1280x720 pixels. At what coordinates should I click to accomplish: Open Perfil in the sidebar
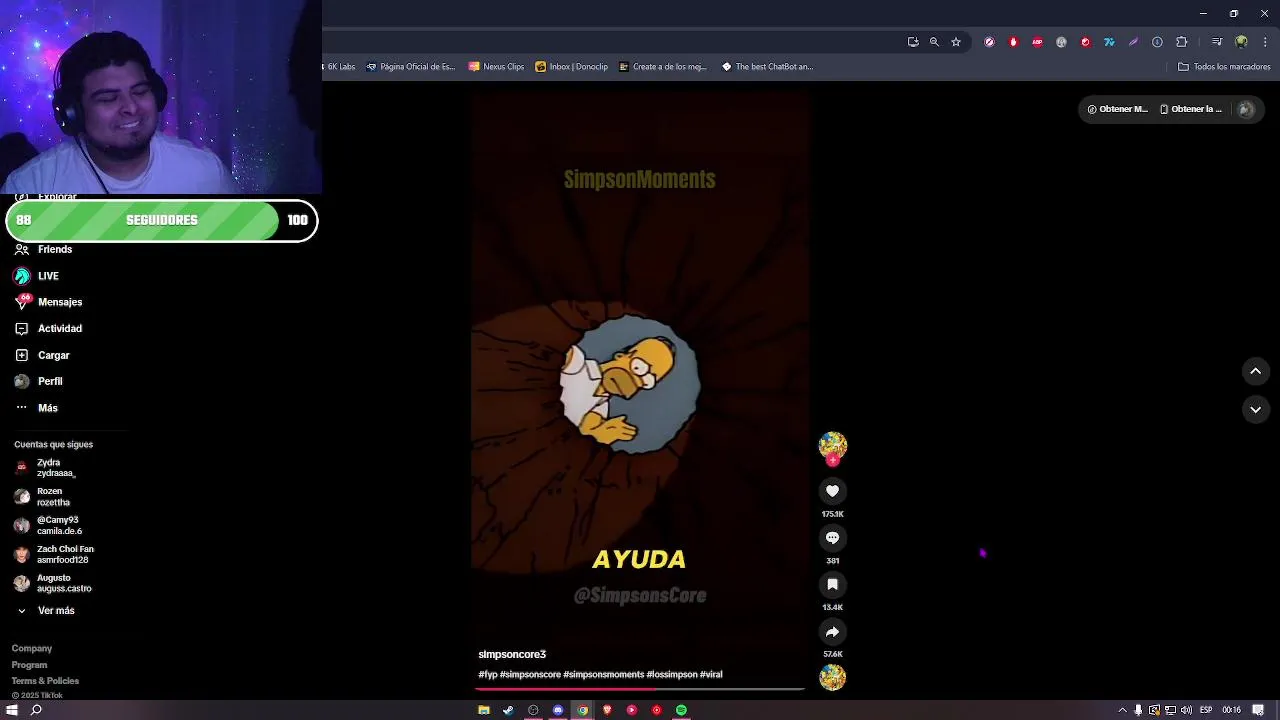click(x=38, y=381)
